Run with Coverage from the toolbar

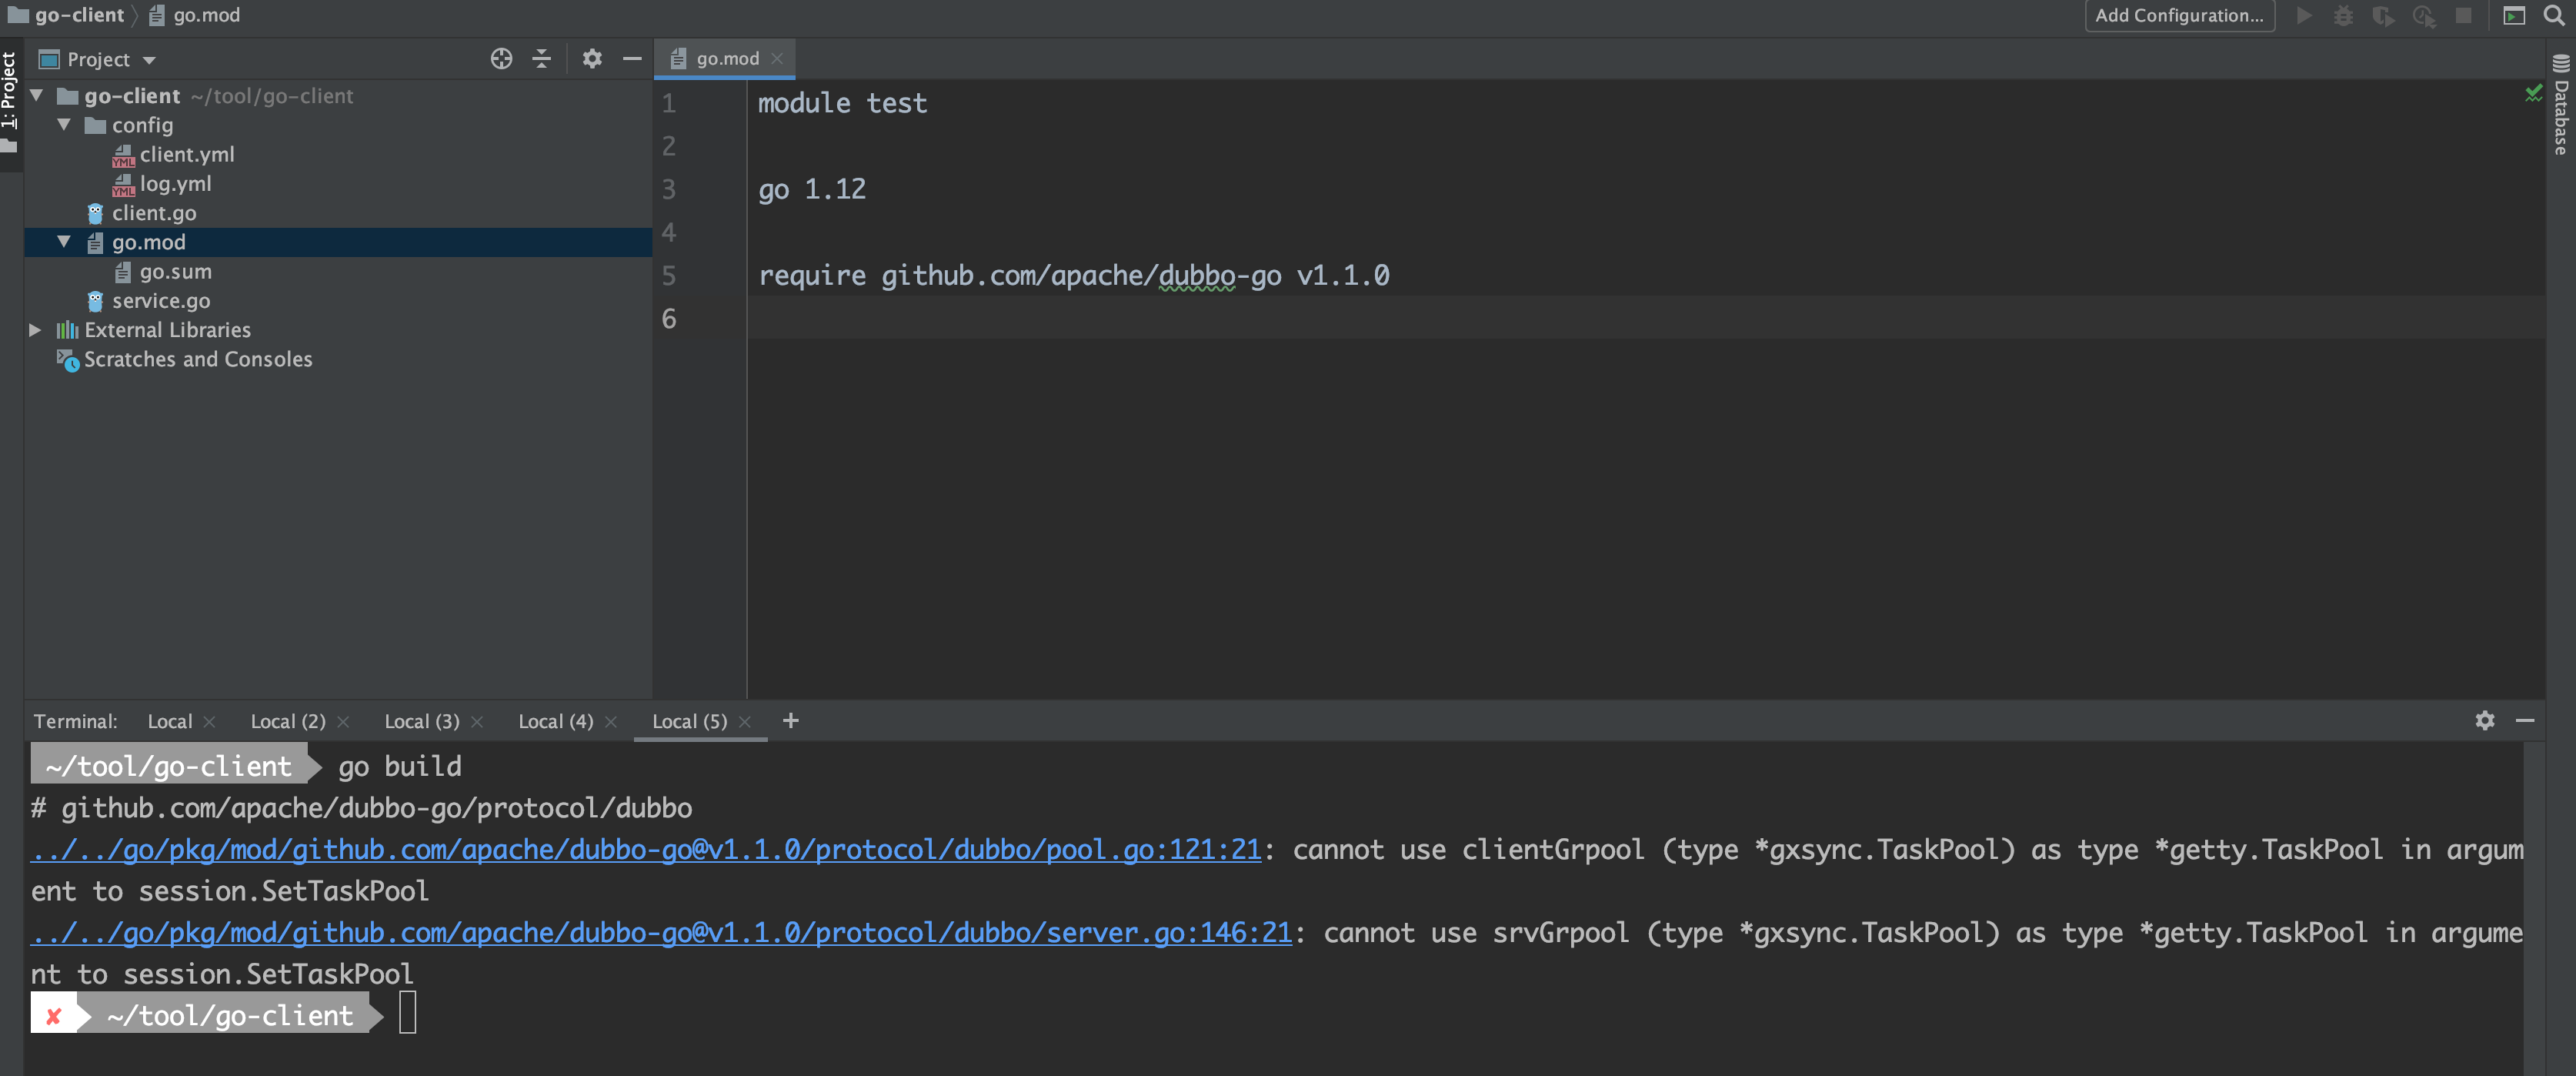point(2384,15)
